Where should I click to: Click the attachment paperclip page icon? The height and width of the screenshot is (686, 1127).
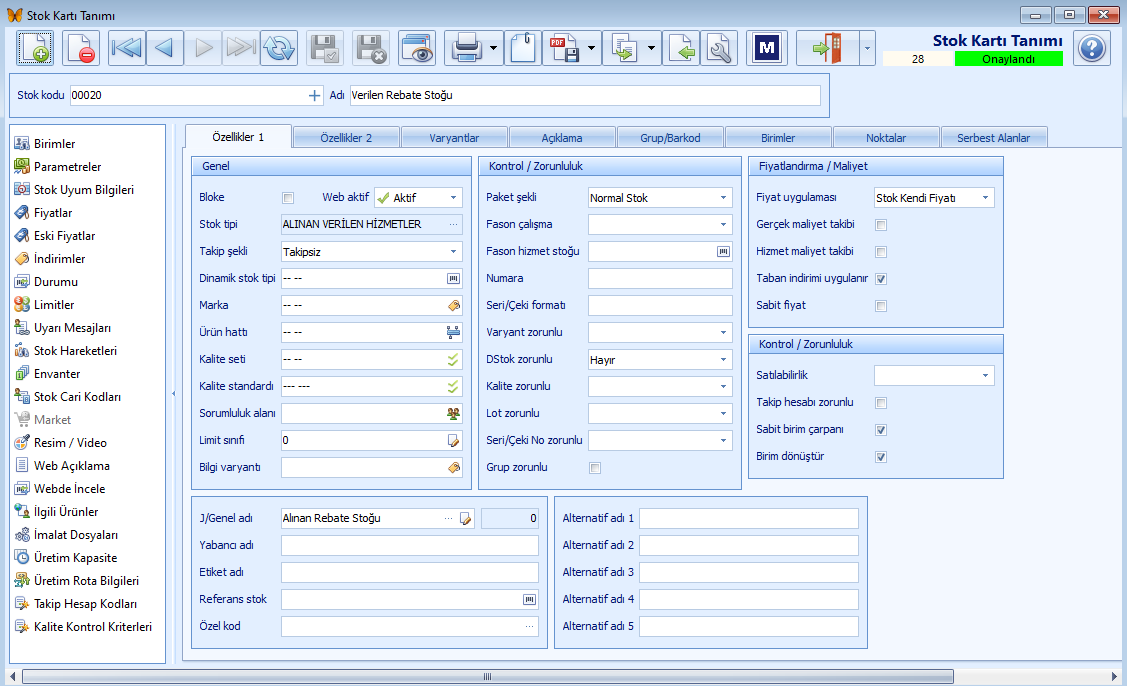[x=523, y=48]
